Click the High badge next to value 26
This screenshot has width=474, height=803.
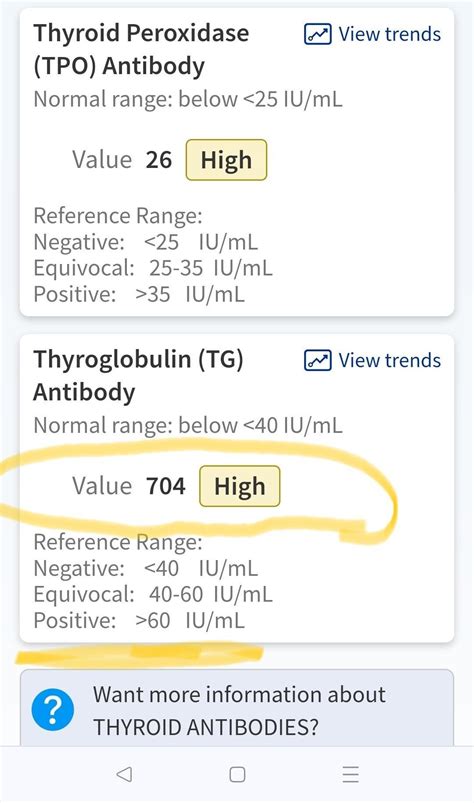[226, 160]
